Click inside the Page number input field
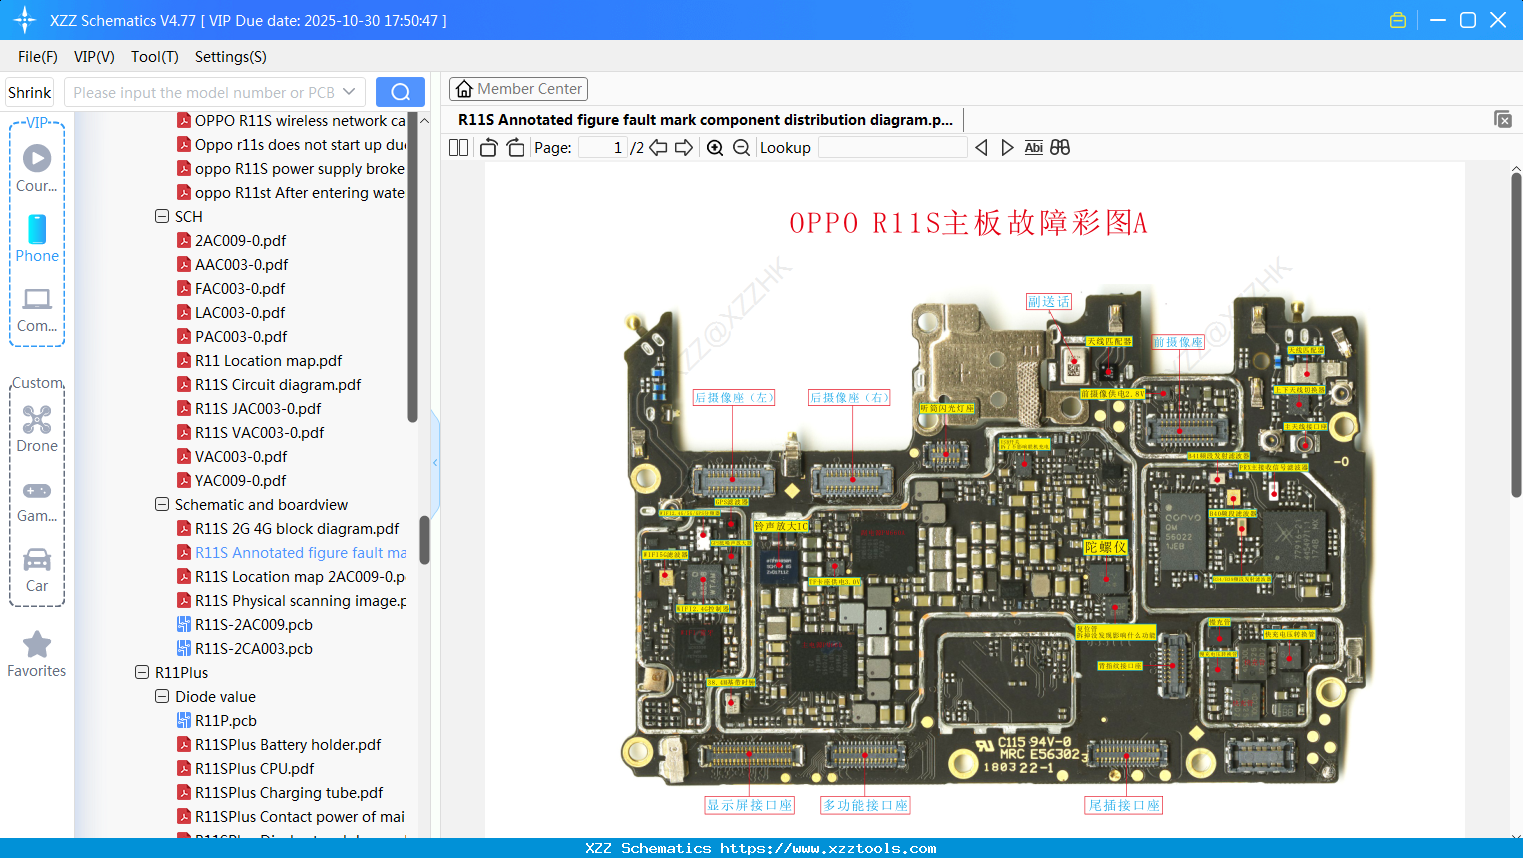1523x858 pixels. (x=600, y=147)
